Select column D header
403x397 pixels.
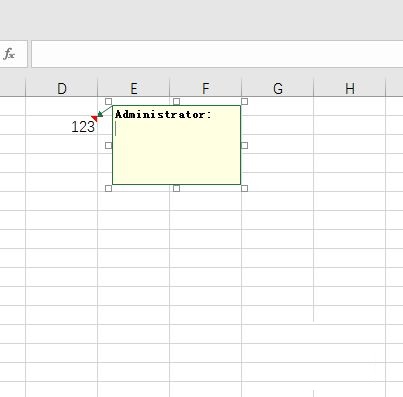click(62, 88)
